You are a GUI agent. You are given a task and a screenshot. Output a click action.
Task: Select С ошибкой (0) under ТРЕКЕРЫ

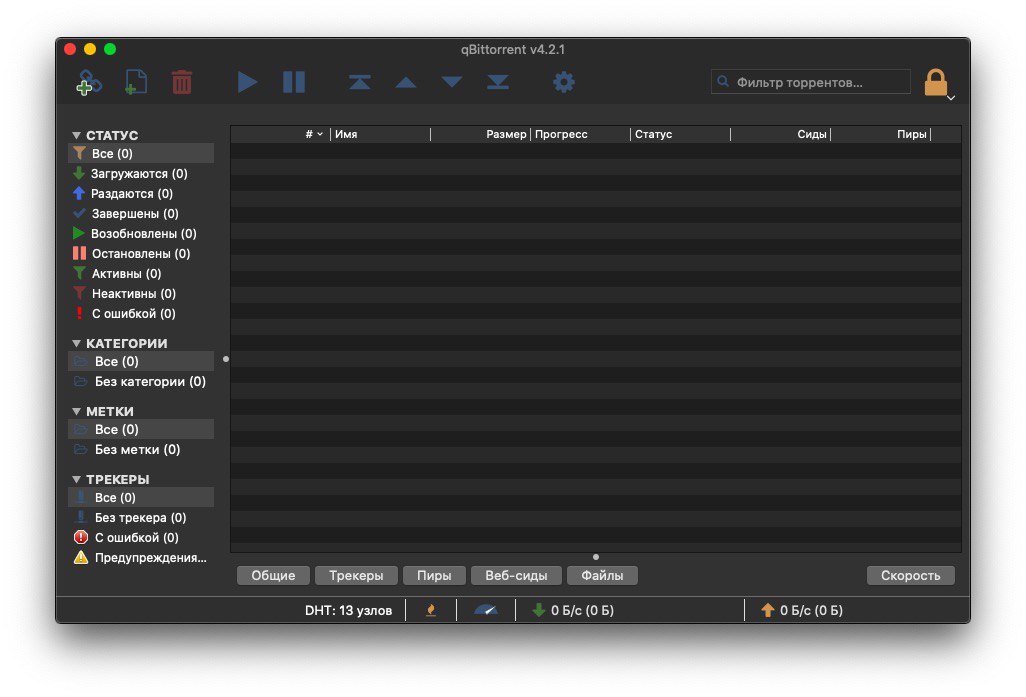(141, 537)
